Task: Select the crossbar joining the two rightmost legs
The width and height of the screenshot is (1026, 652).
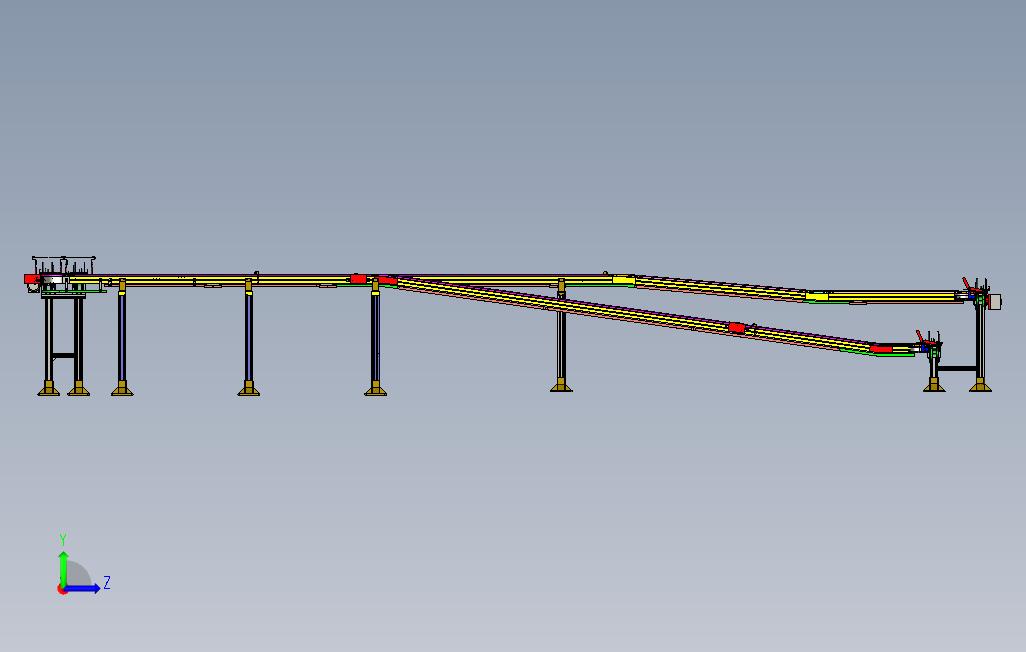Action: 957,369
